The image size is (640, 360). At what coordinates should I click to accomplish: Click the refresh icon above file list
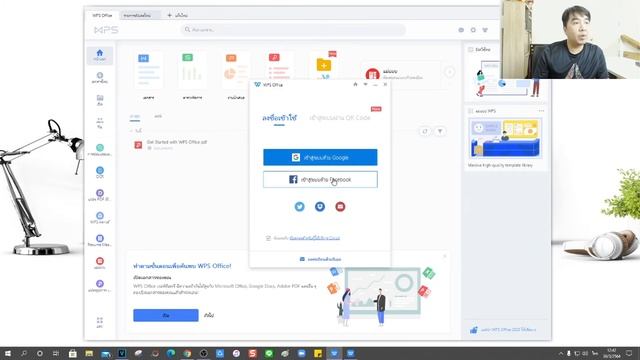click(x=425, y=131)
